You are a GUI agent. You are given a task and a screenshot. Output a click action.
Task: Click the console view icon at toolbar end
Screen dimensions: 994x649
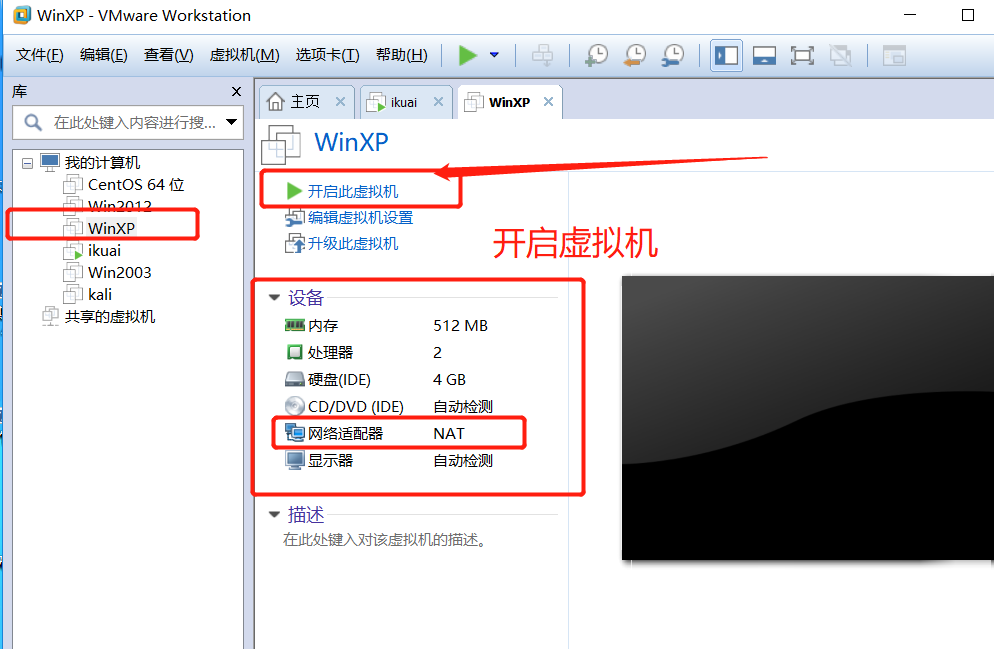point(894,55)
